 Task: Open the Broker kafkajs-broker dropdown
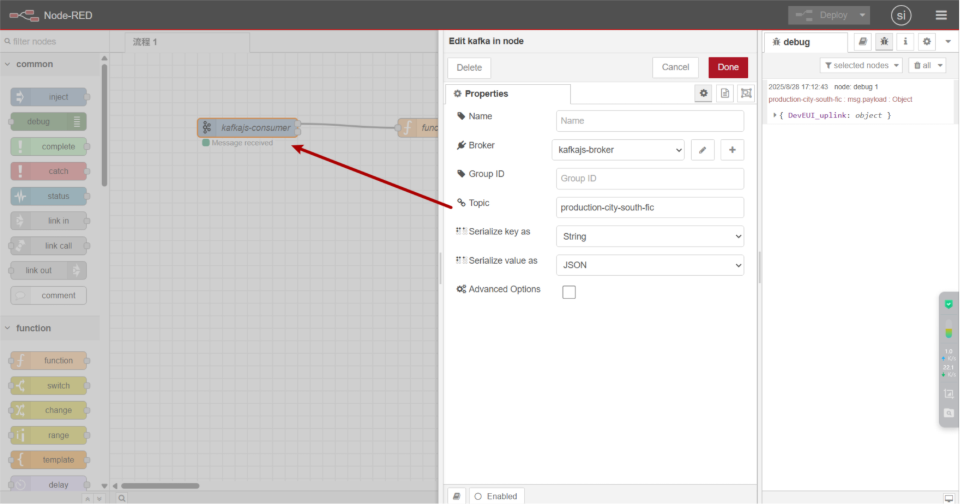coord(618,150)
